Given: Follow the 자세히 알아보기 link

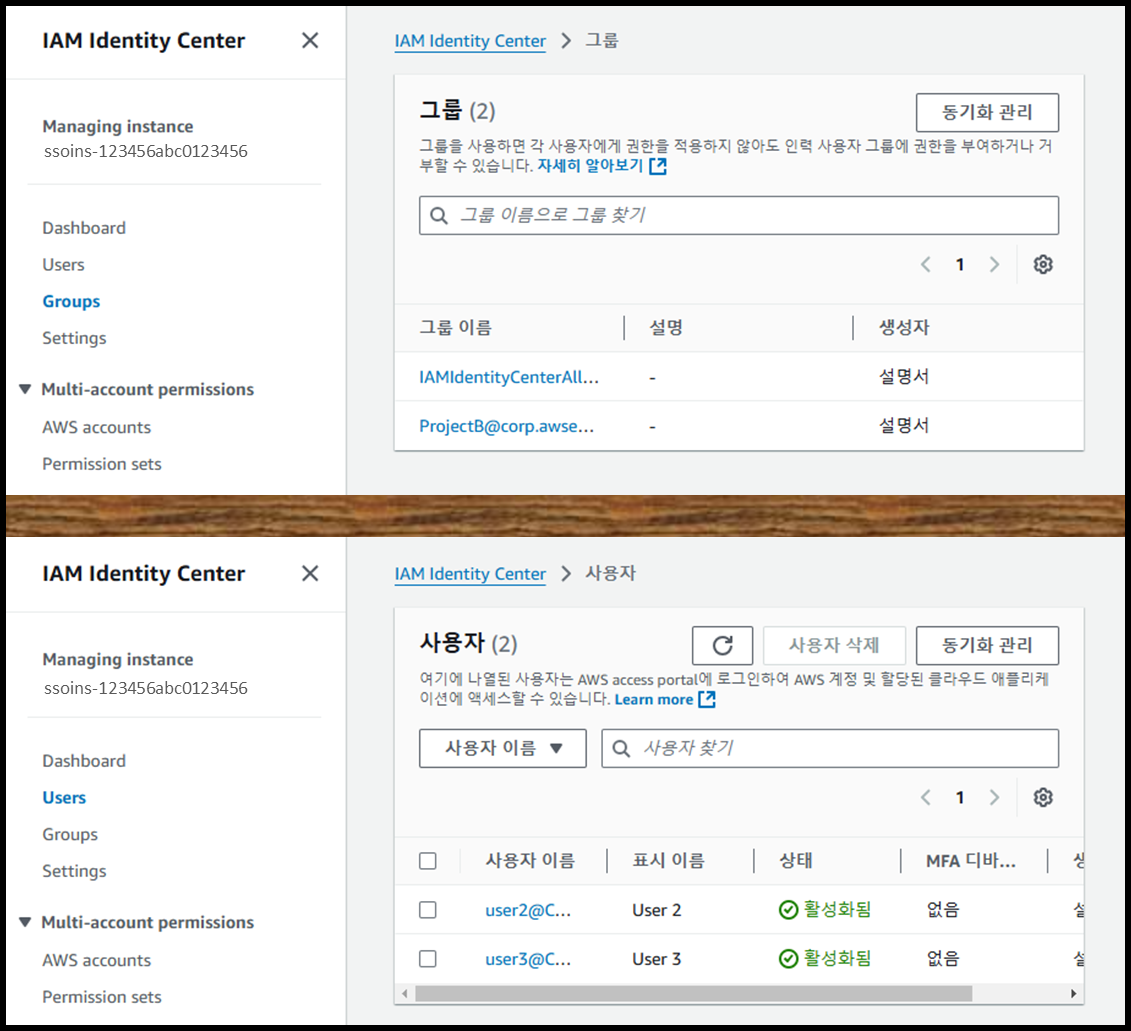Looking at the screenshot, I should (x=590, y=166).
